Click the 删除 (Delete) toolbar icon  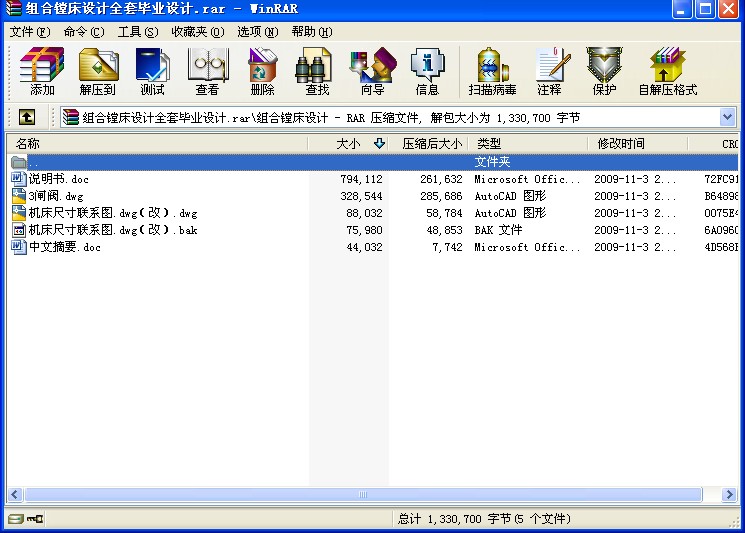(262, 71)
